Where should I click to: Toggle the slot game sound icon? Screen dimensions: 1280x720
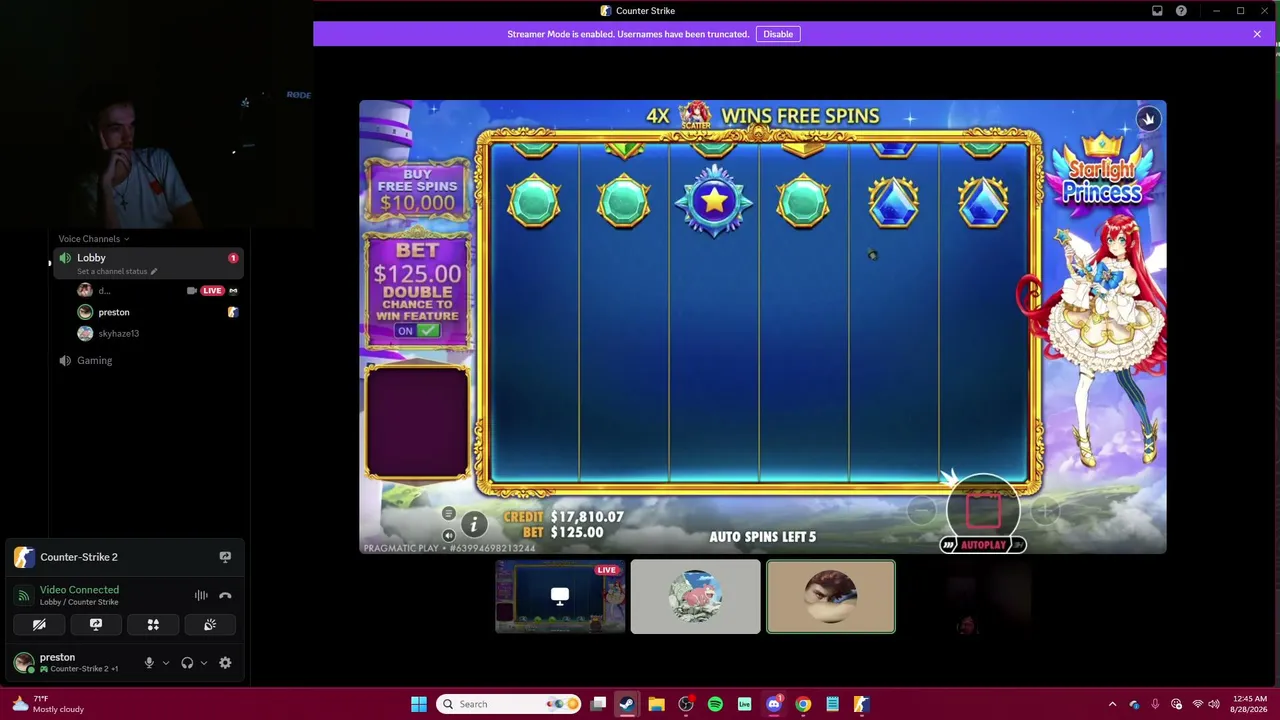pyautogui.click(x=448, y=535)
